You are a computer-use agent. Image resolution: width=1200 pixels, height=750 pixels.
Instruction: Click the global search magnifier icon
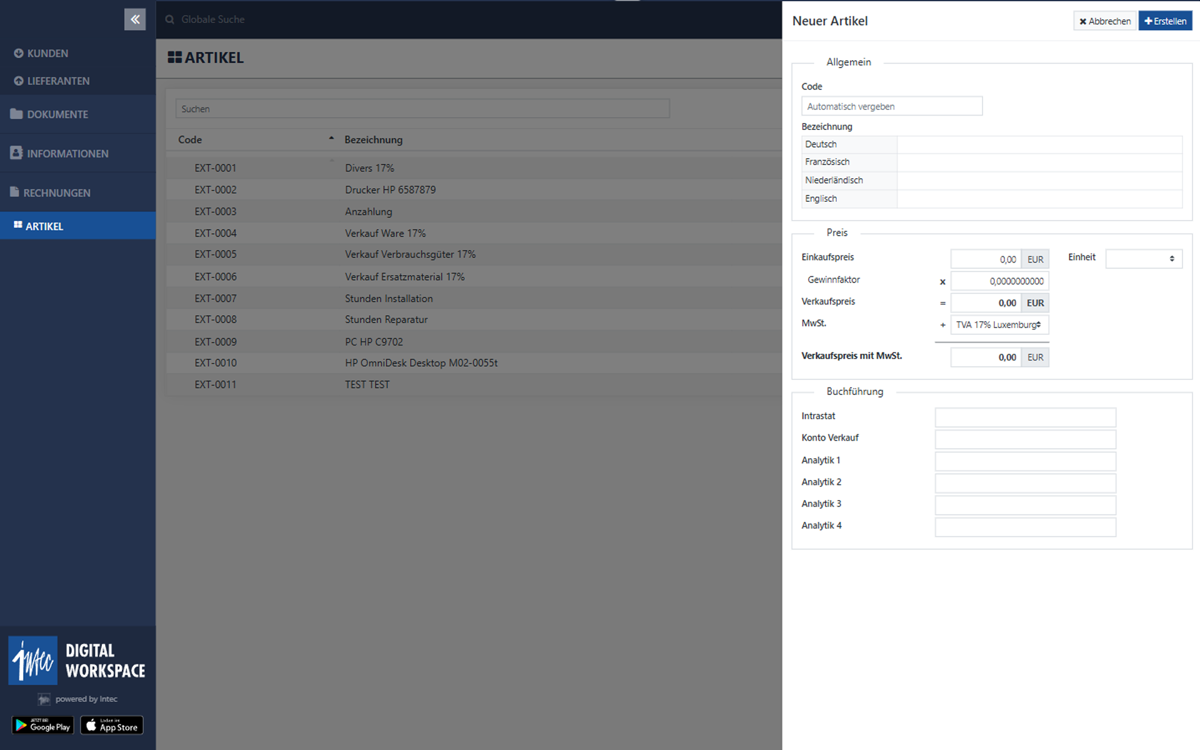pyautogui.click(x=170, y=20)
